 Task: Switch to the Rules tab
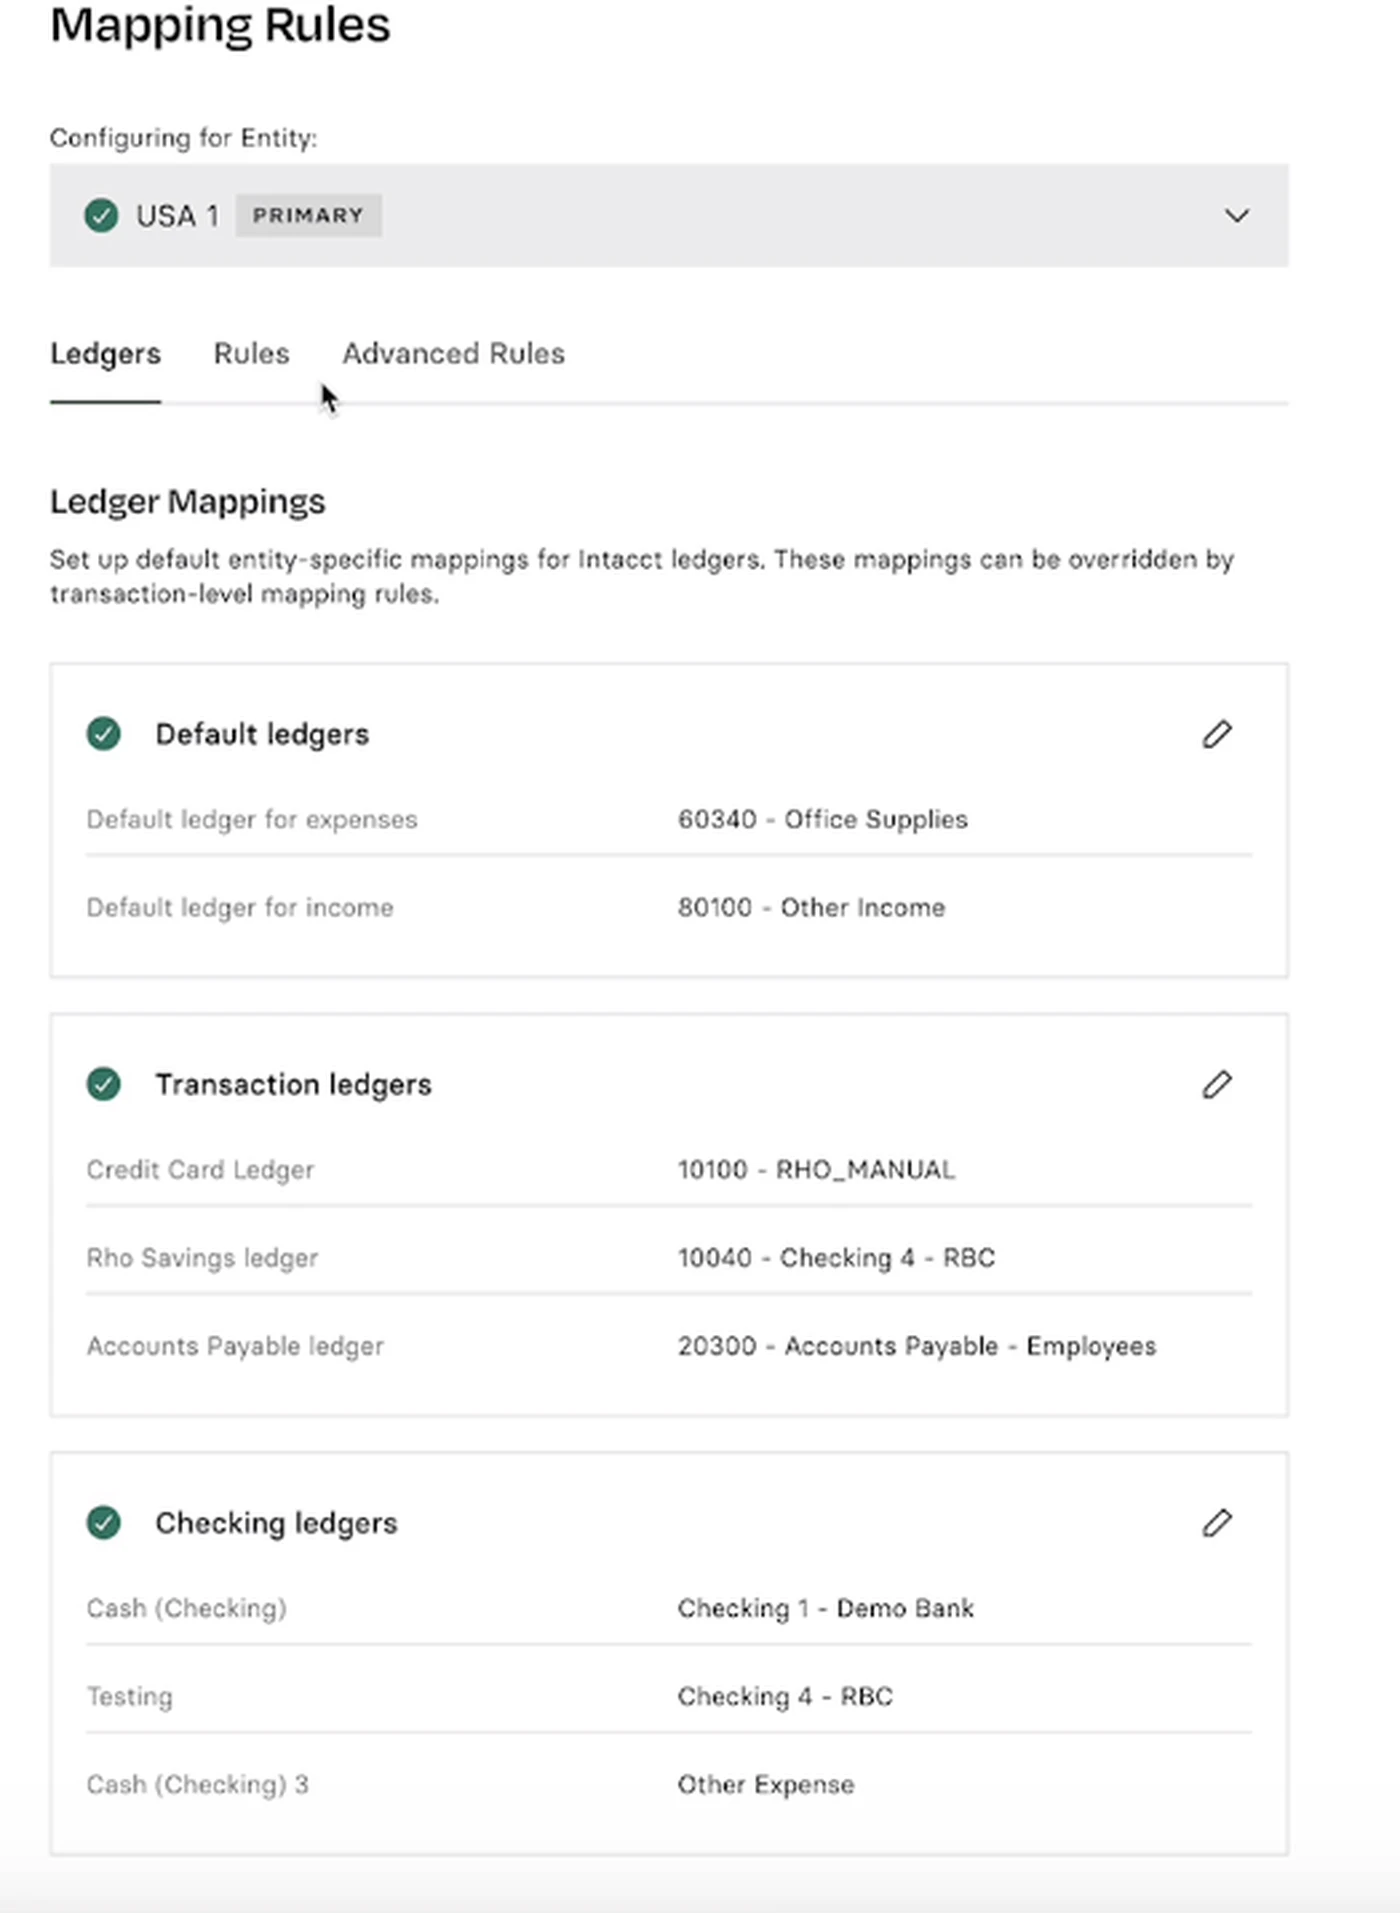click(x=251, y=353)
